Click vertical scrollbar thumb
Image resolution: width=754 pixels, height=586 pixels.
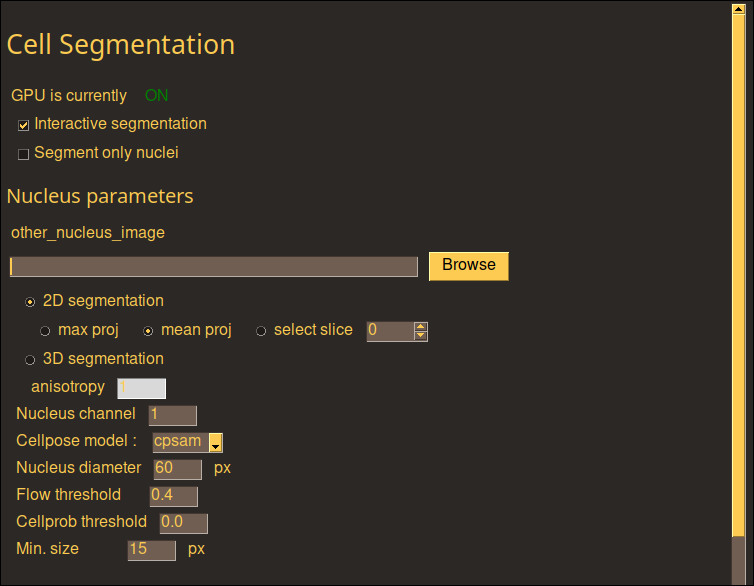click(x=738, y=274)
